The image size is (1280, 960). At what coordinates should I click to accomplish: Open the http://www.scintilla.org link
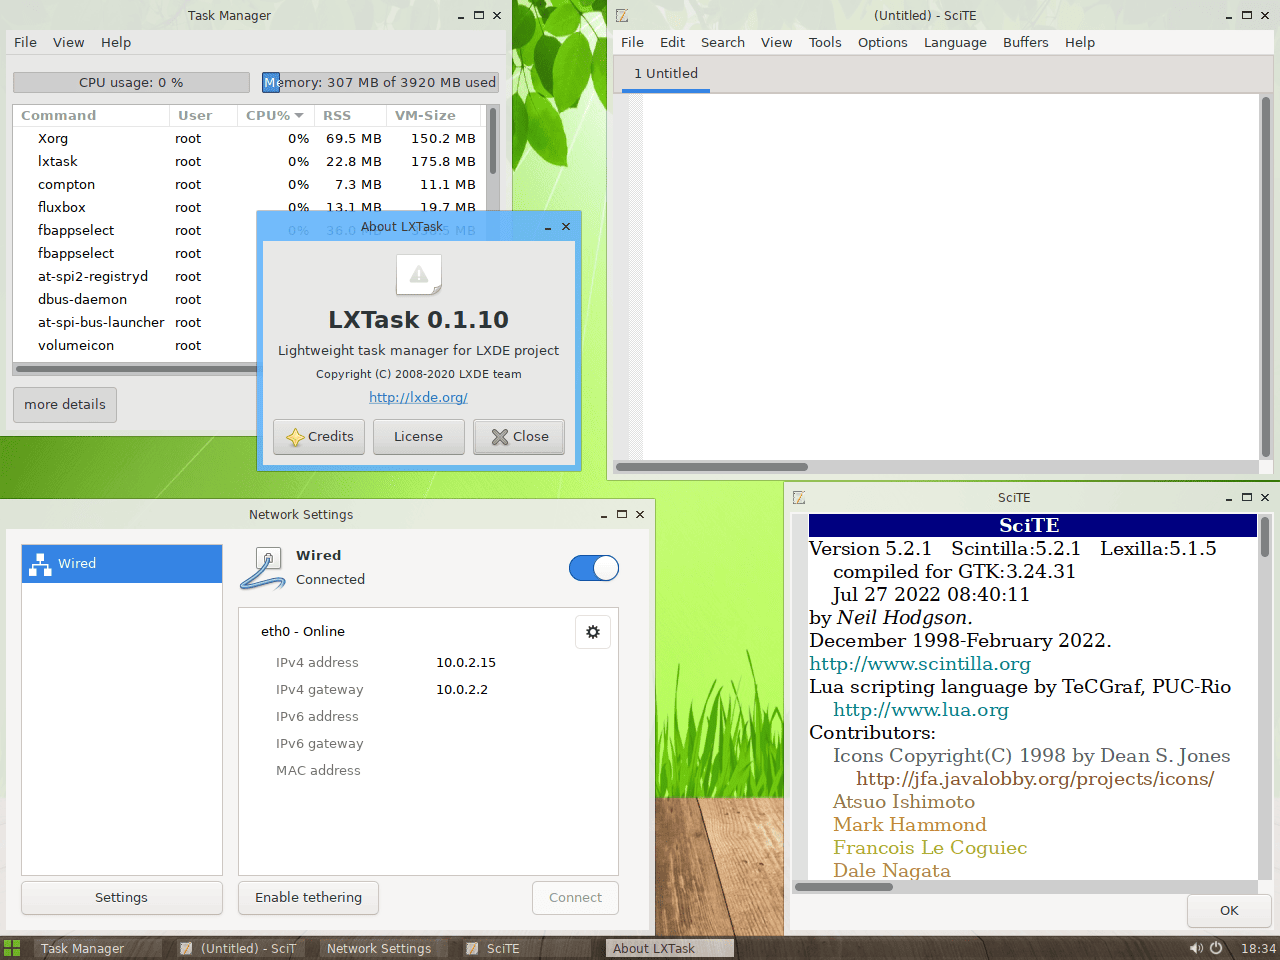920,664
